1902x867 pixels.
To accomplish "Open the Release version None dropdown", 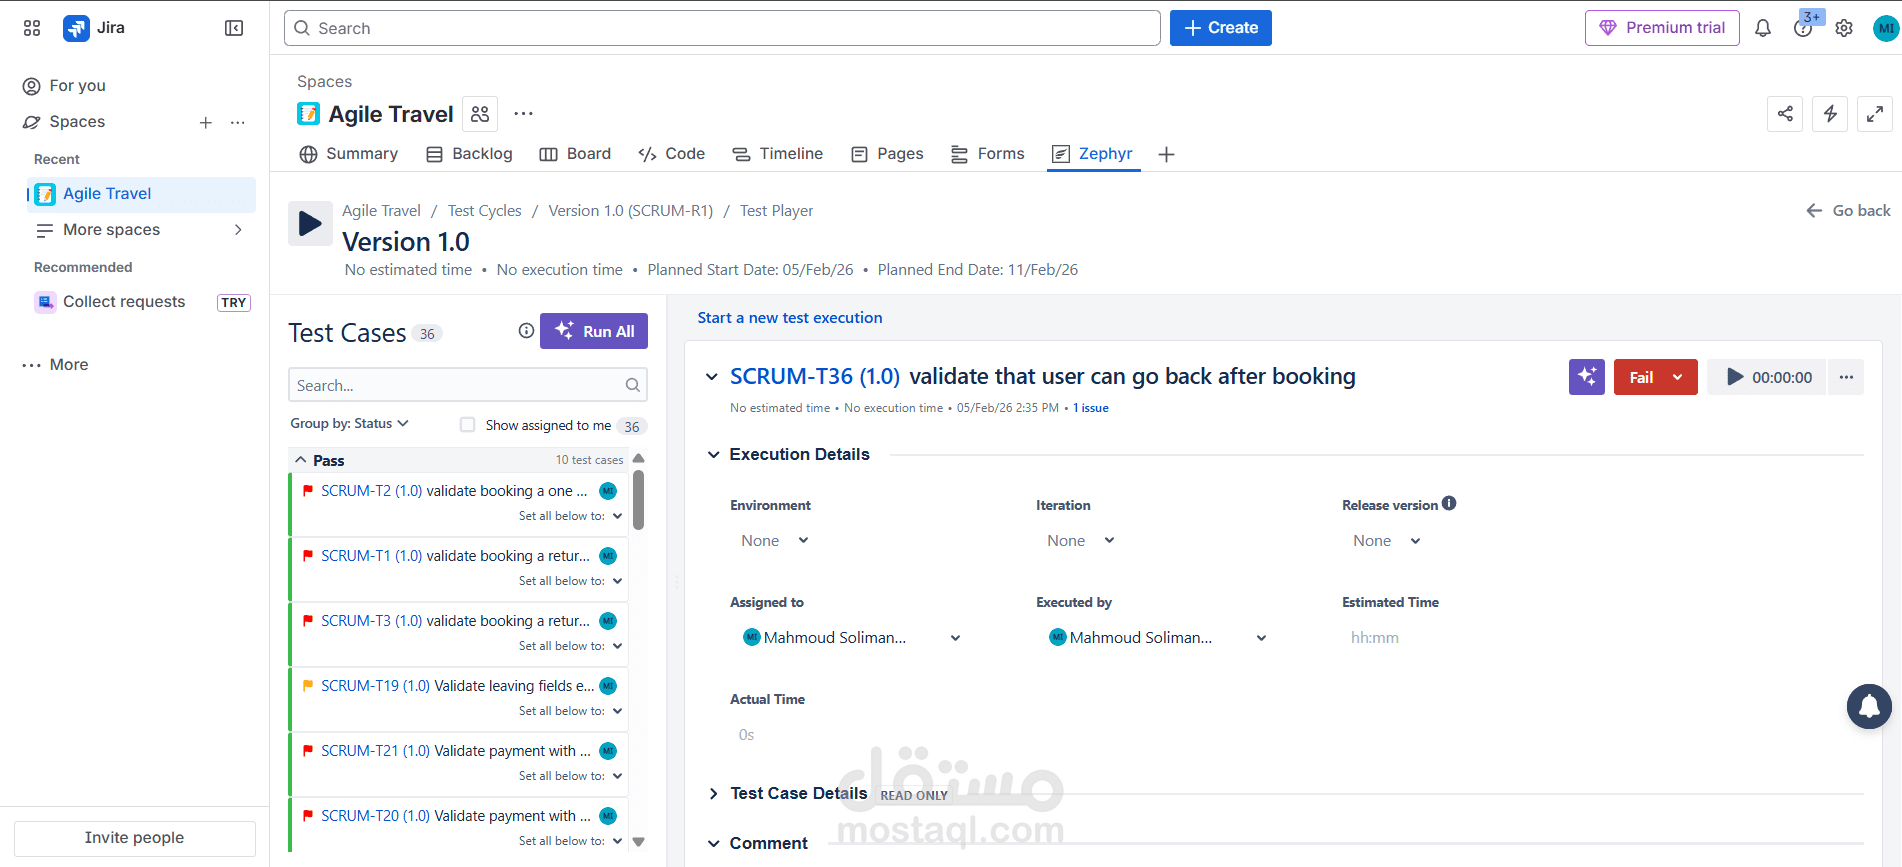I will tap(1387, 541).
